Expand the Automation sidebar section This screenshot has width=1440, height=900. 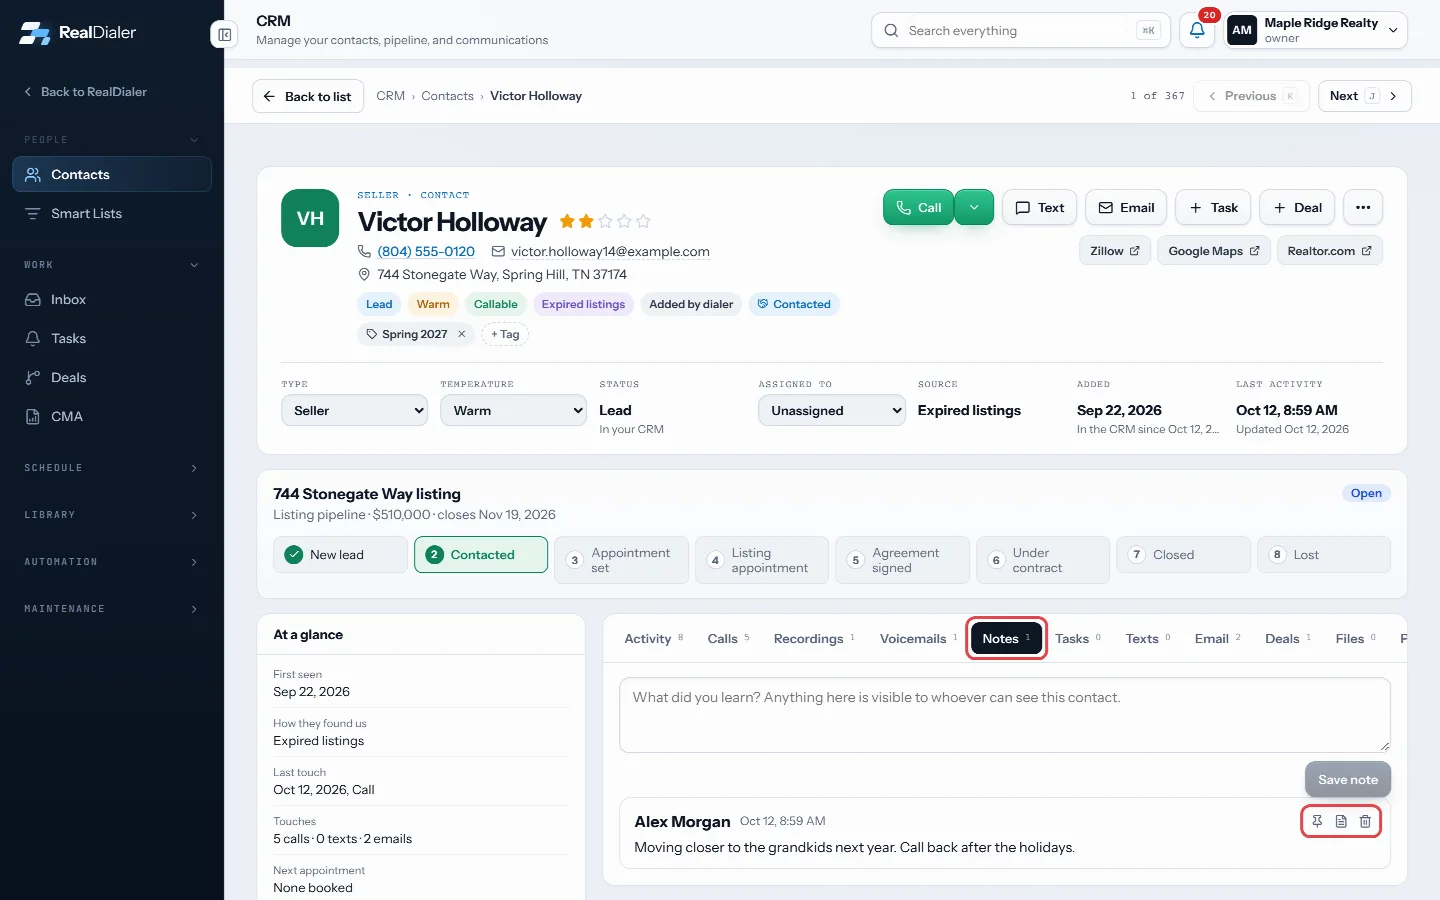(112, 562)
